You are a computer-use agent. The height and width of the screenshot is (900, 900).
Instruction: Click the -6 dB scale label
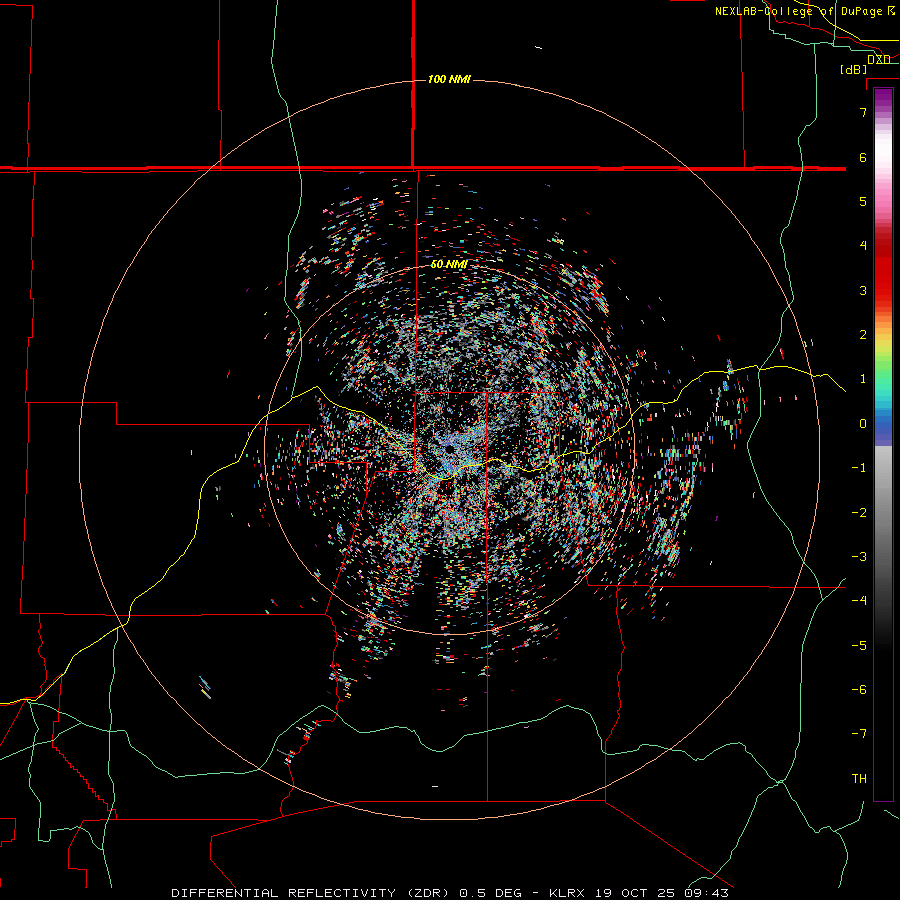[859, 690]
